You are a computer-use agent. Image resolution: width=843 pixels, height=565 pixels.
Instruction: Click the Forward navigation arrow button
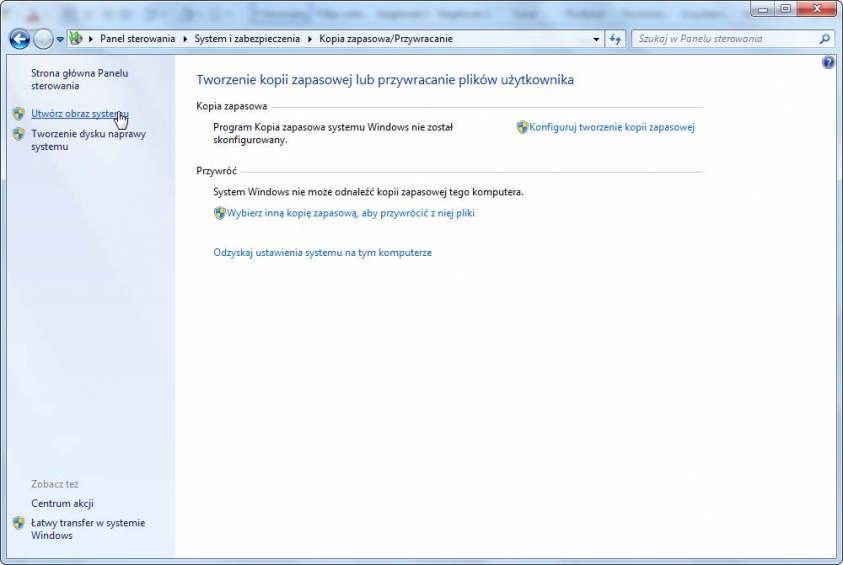click(43, 39)
